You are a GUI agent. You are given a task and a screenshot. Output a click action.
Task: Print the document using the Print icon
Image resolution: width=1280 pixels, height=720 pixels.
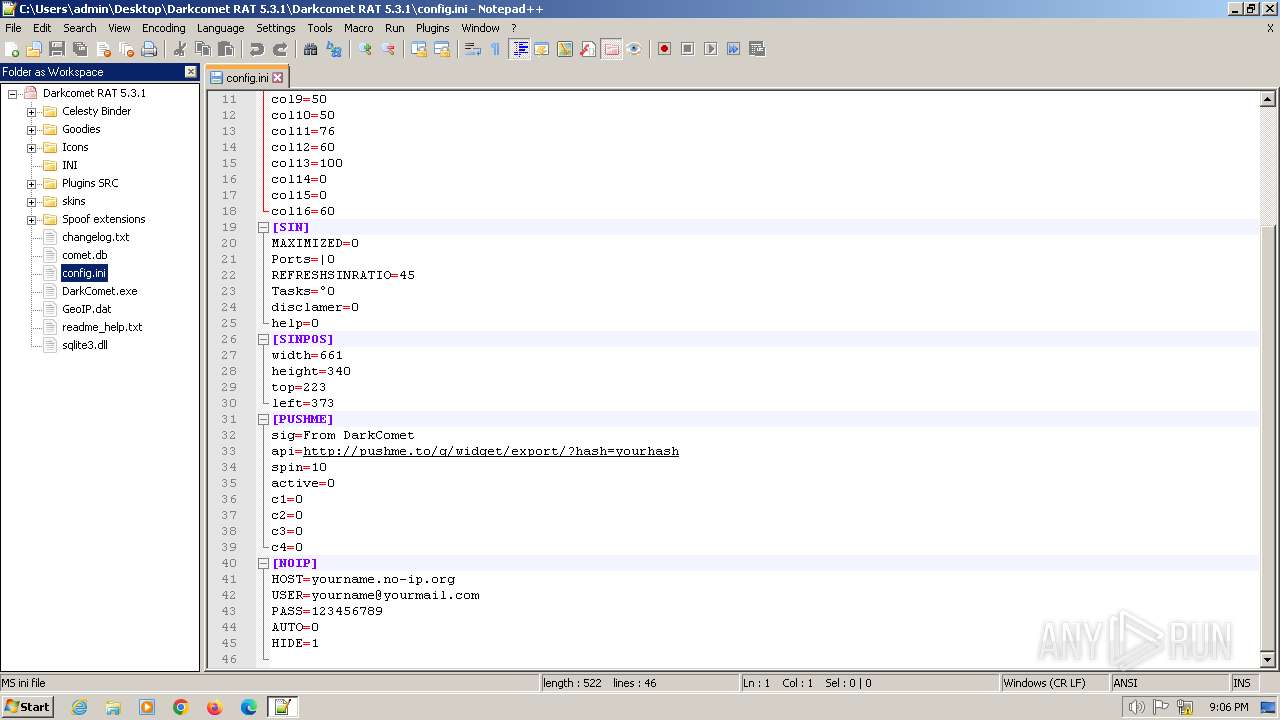point(149,49)
